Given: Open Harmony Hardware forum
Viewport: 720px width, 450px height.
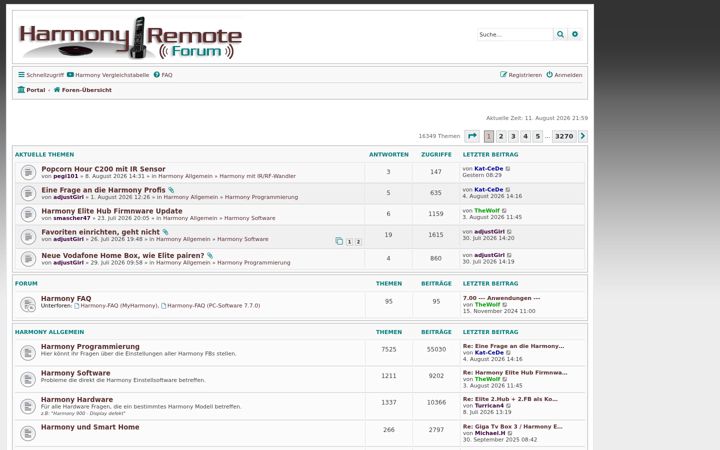Looking at the screenshot, I should (77, 400).
